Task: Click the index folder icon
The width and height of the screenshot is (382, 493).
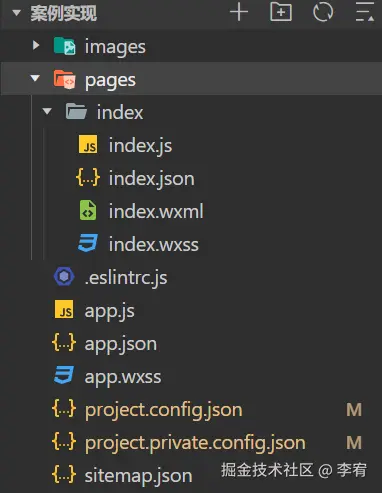Action: point(76,111)
